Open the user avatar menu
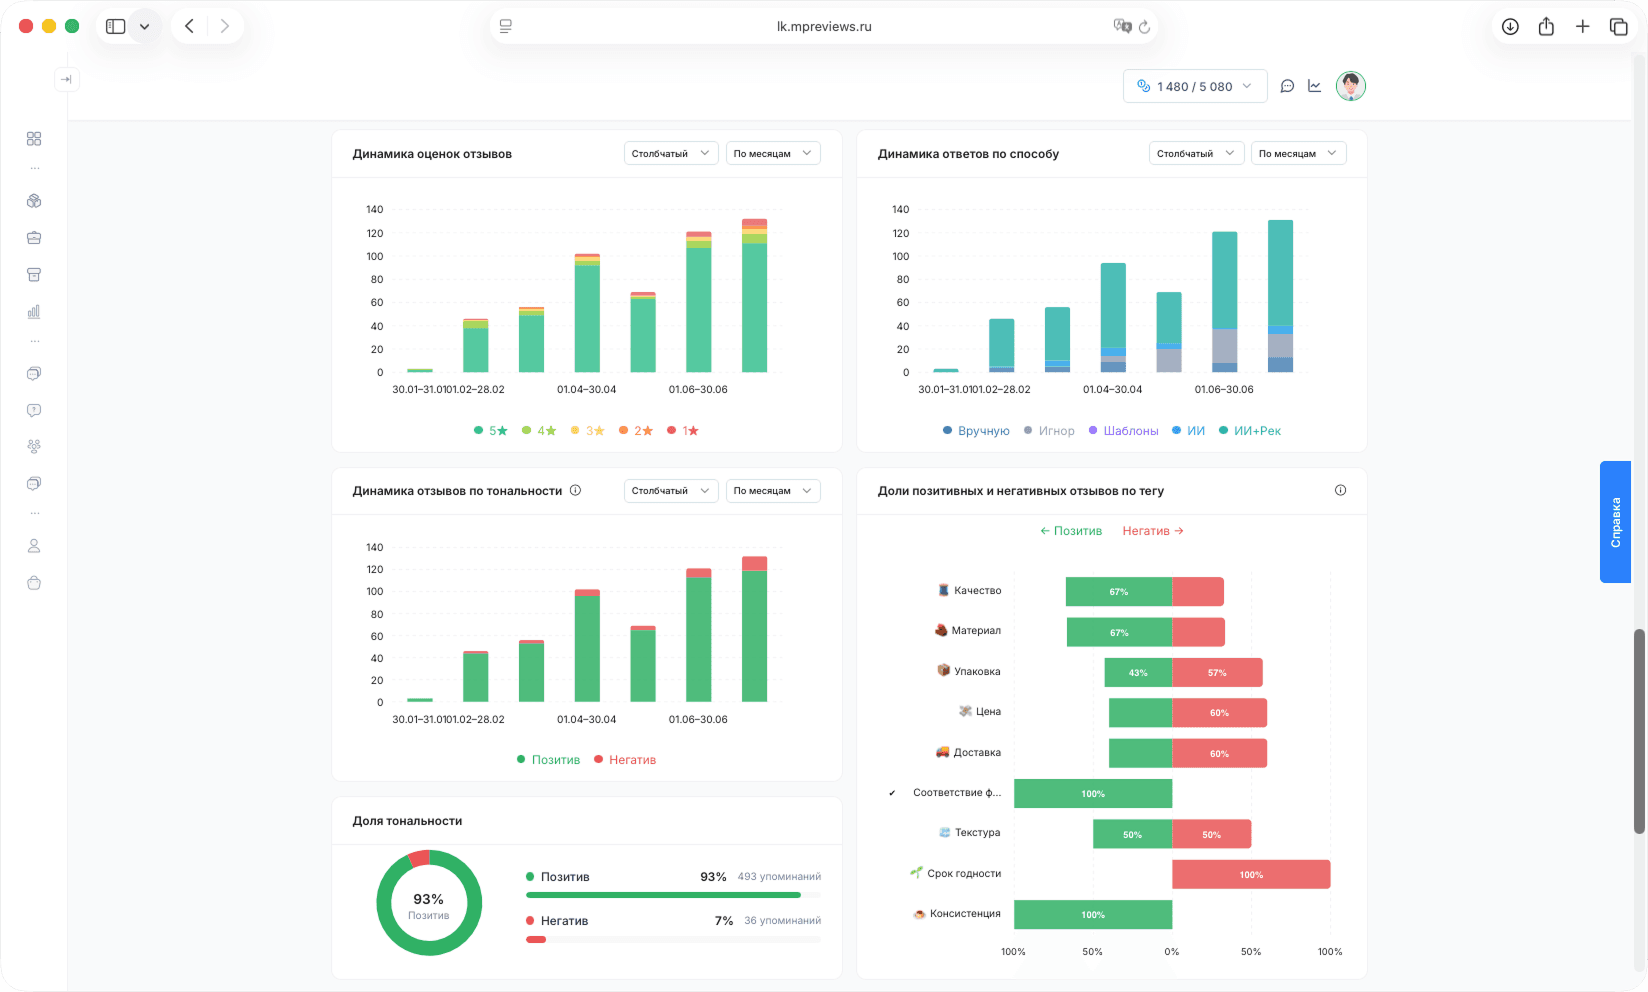 tap(1351, 86)
